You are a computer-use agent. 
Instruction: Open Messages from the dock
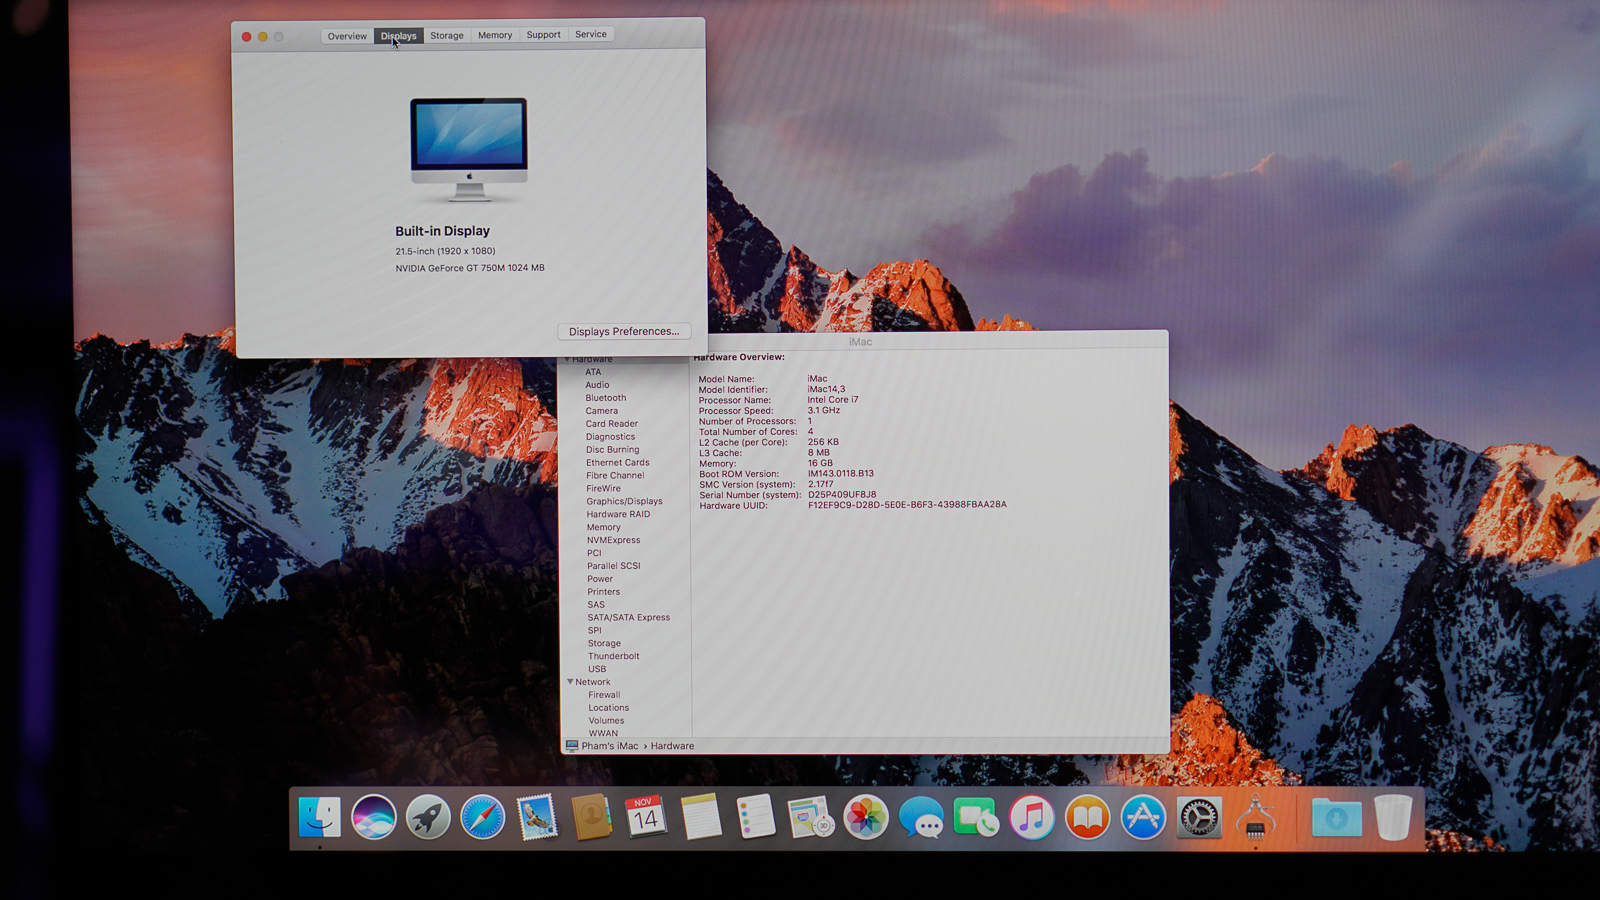pos(920,818)
